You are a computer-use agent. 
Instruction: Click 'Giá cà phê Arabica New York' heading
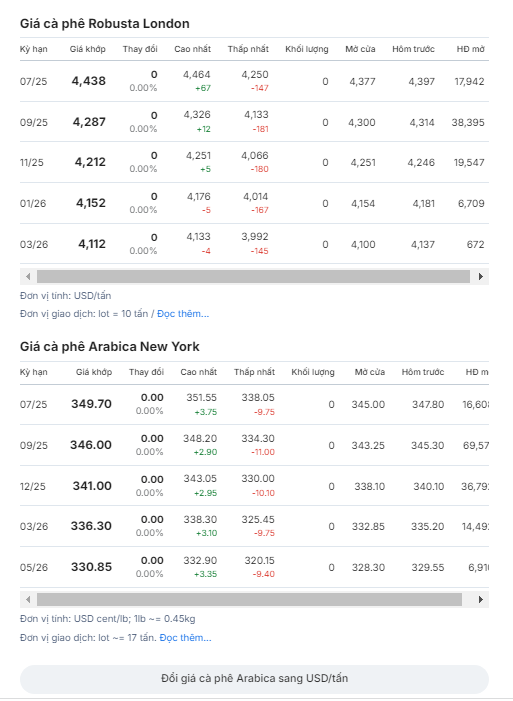coord(110,346)
